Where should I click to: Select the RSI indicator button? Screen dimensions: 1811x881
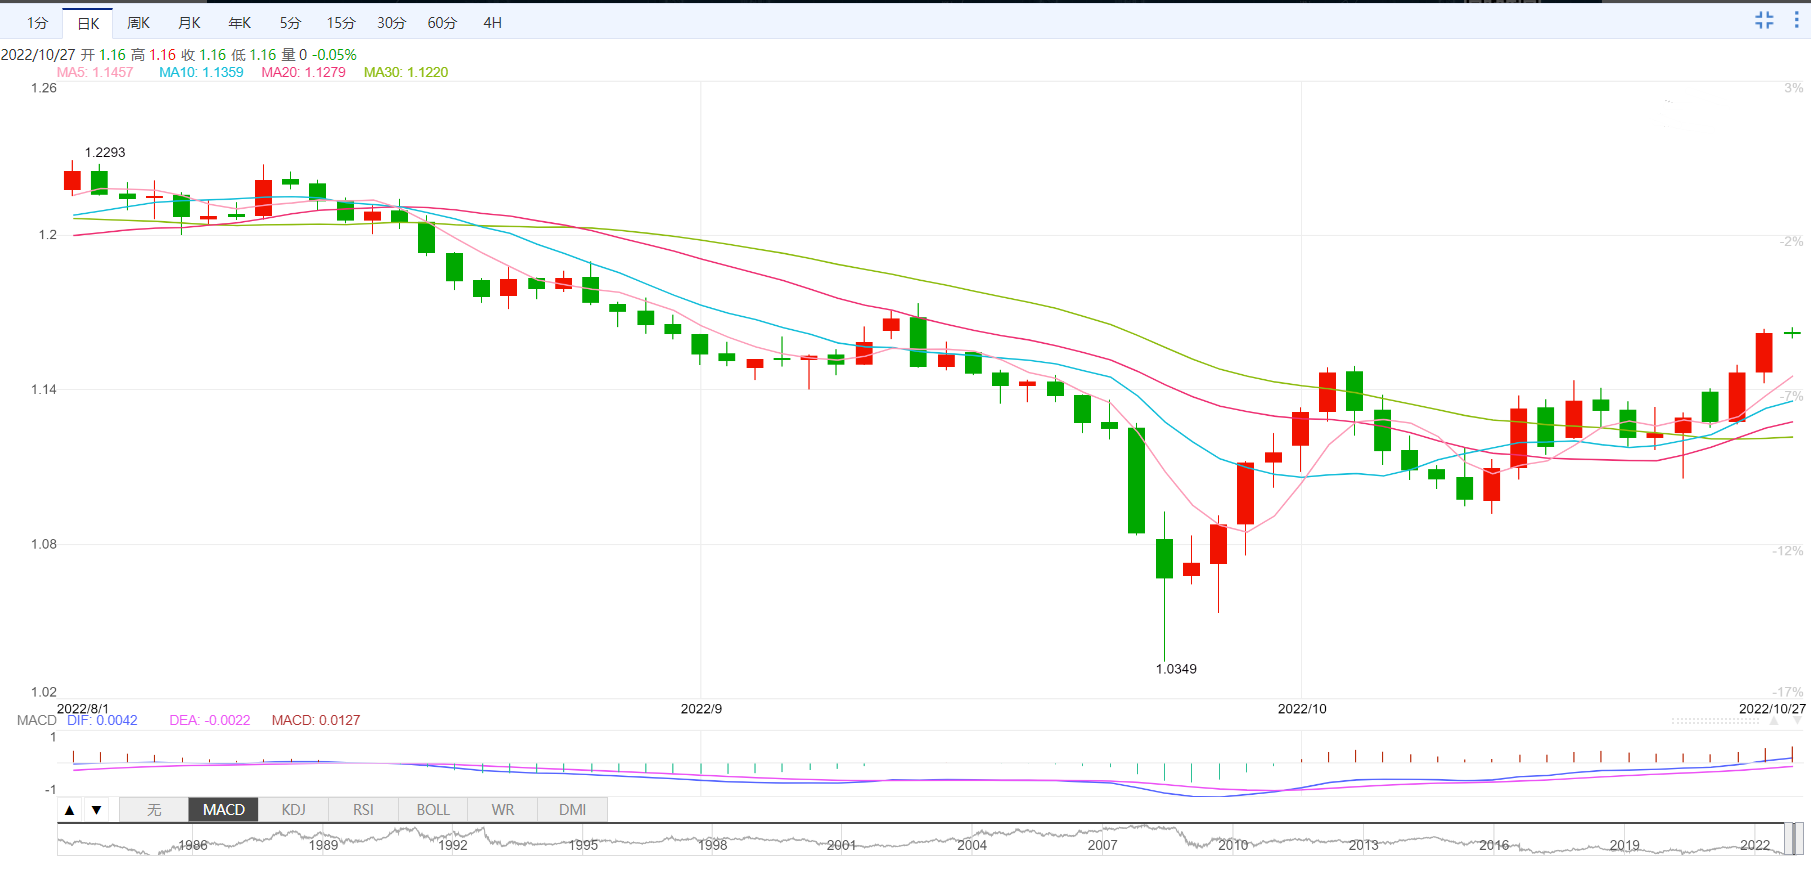tap(363, 810)
